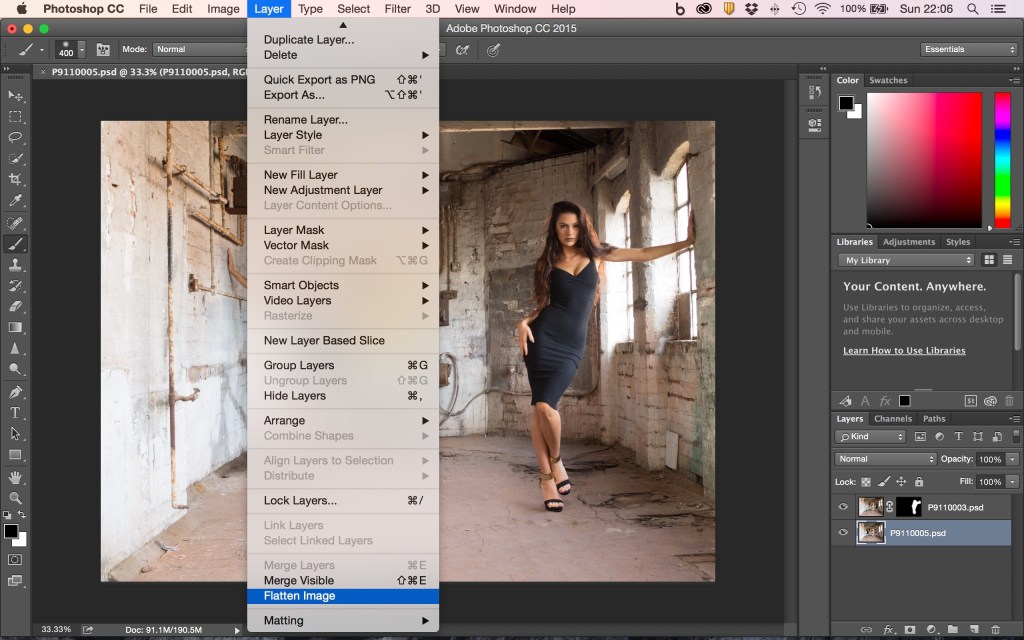
Task: Open the layer styles fx icon
Action: (x=888, y=629)
